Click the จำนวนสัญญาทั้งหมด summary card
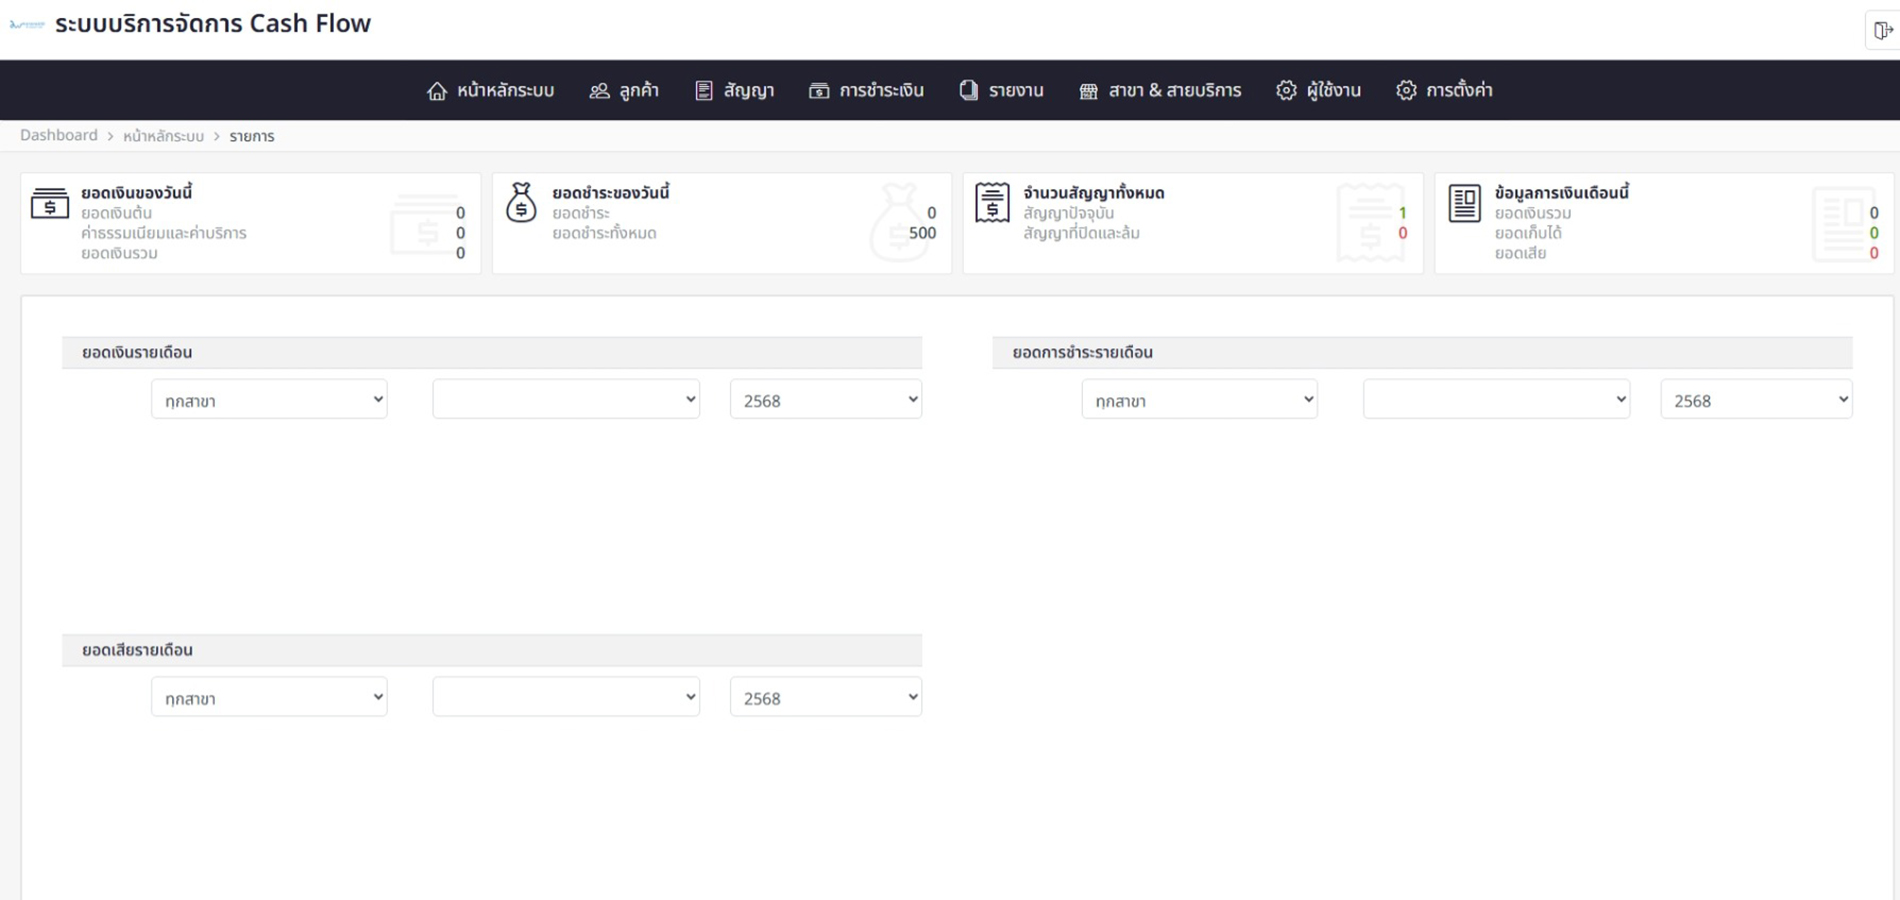Screen dimensions: 1900x900 (1192, 223)
